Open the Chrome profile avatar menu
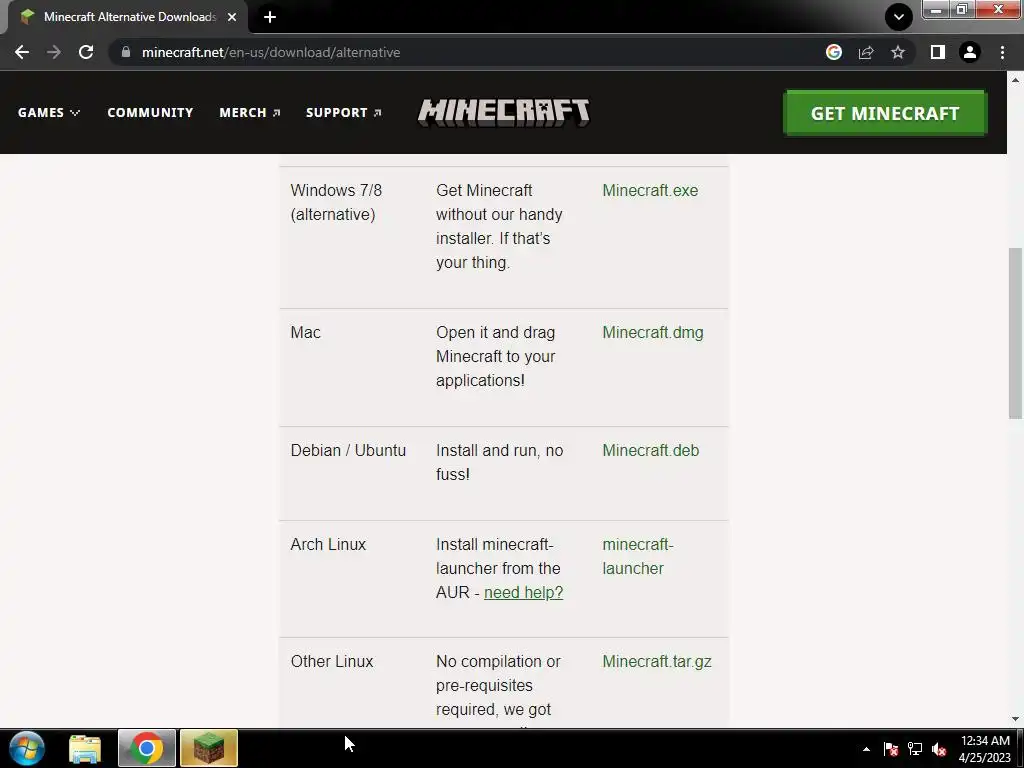The image size is (1024, 768). pyautogui.click(x=970, y=52)
